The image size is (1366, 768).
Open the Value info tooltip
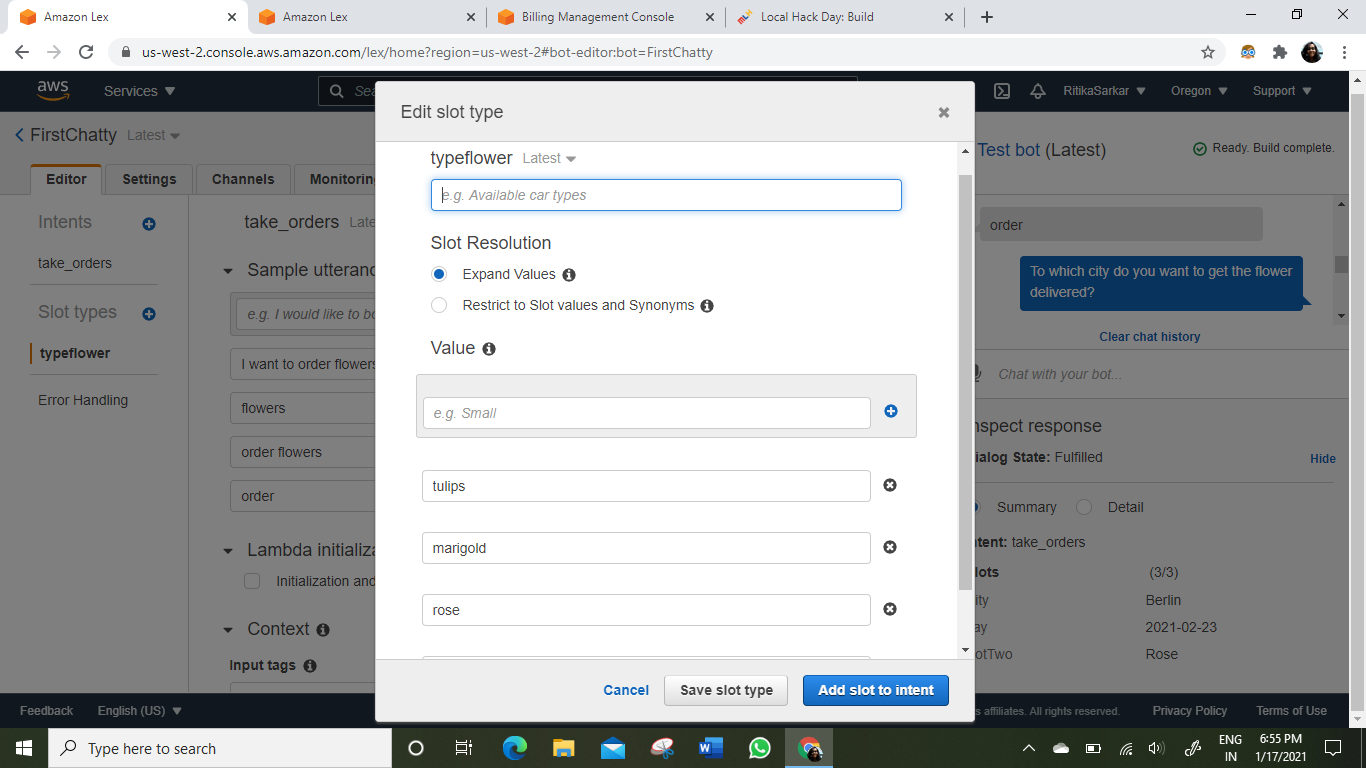pyautogui.click(x=489, y=349)
